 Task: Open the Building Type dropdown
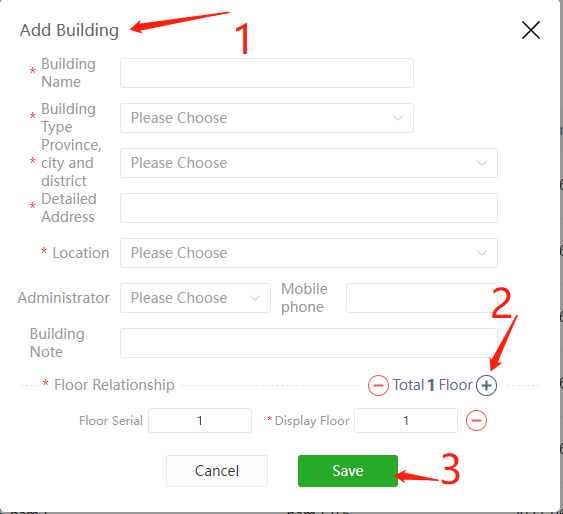pos(267,118)
